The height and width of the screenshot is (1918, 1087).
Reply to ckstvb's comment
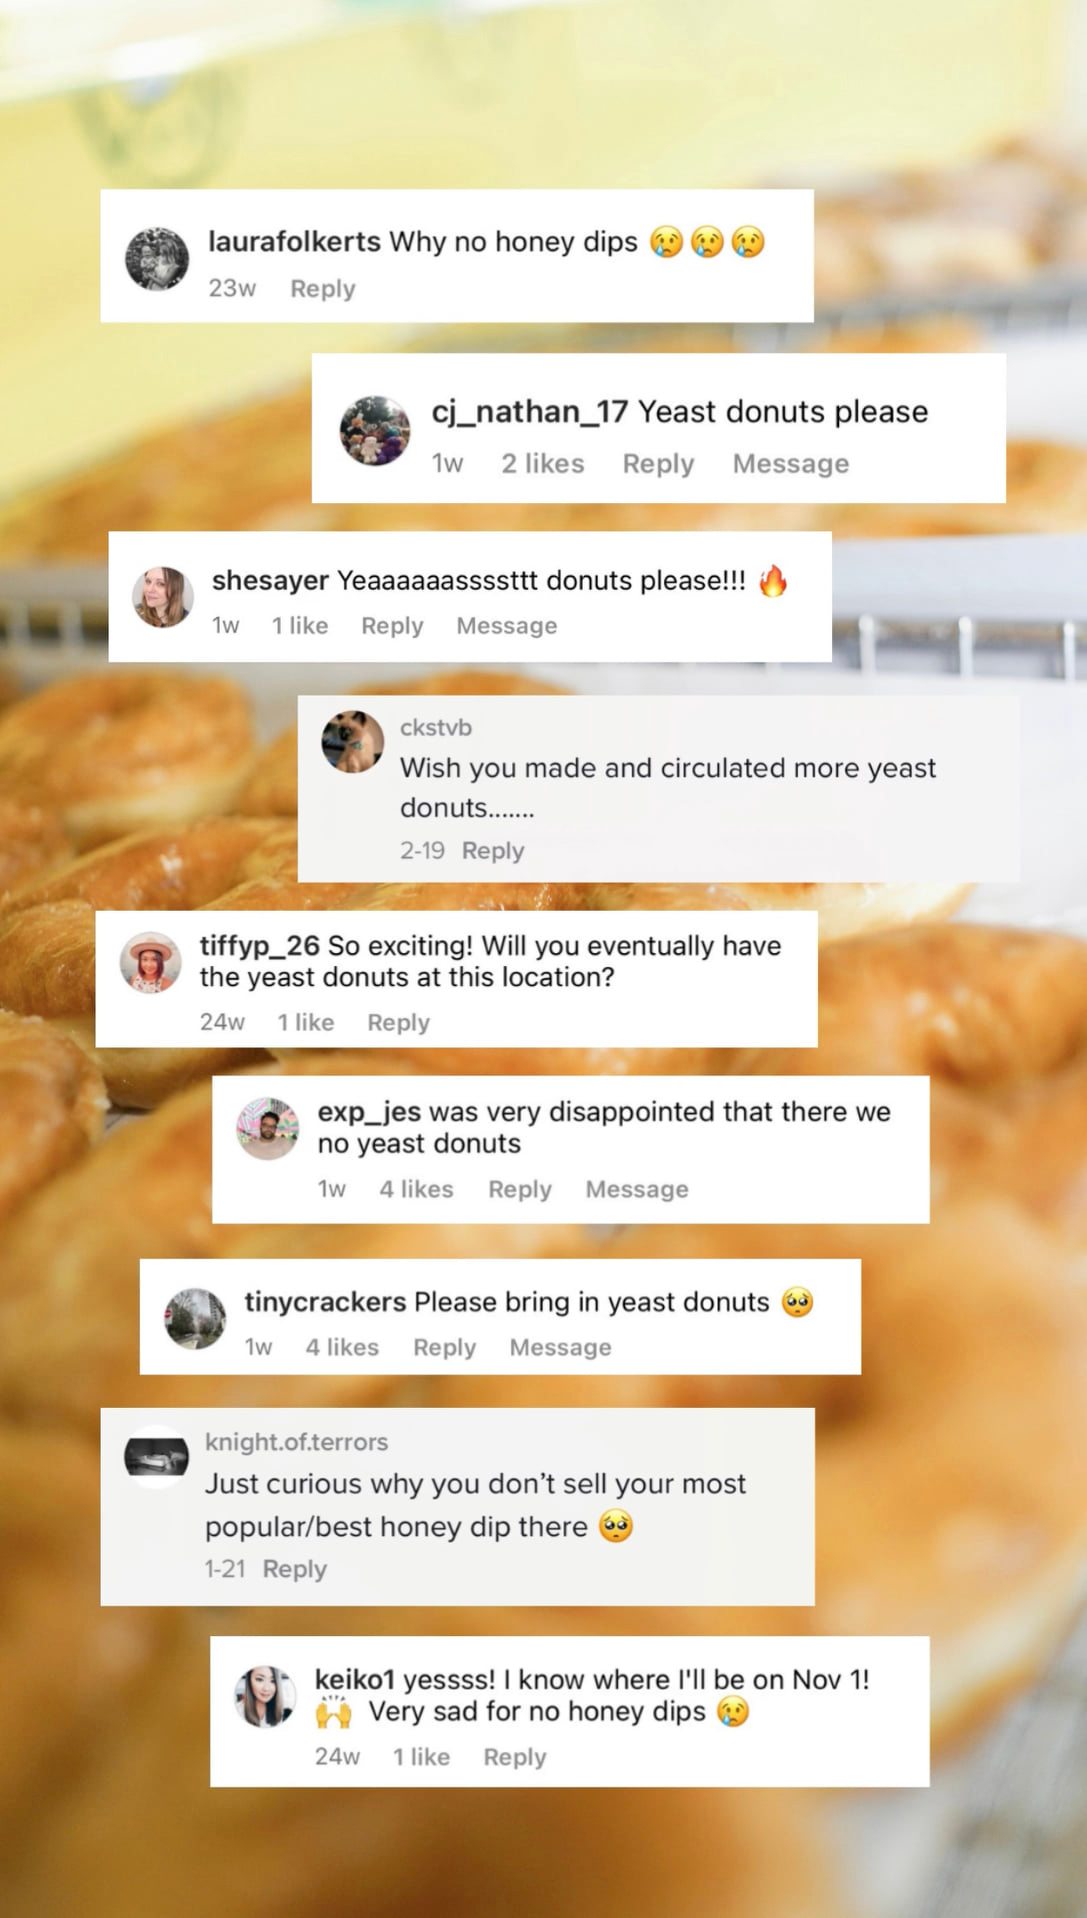click(492, 850)
